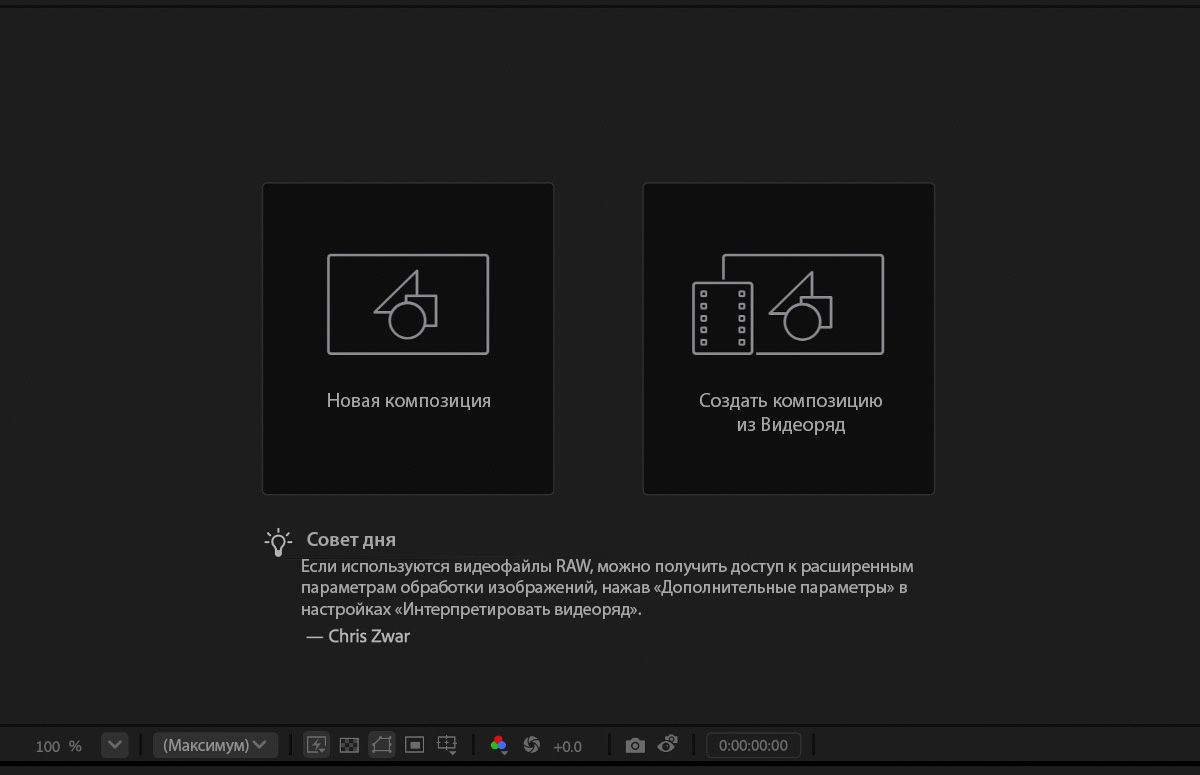Open the magnification ratio dropdown arrow

pos(115,745)
